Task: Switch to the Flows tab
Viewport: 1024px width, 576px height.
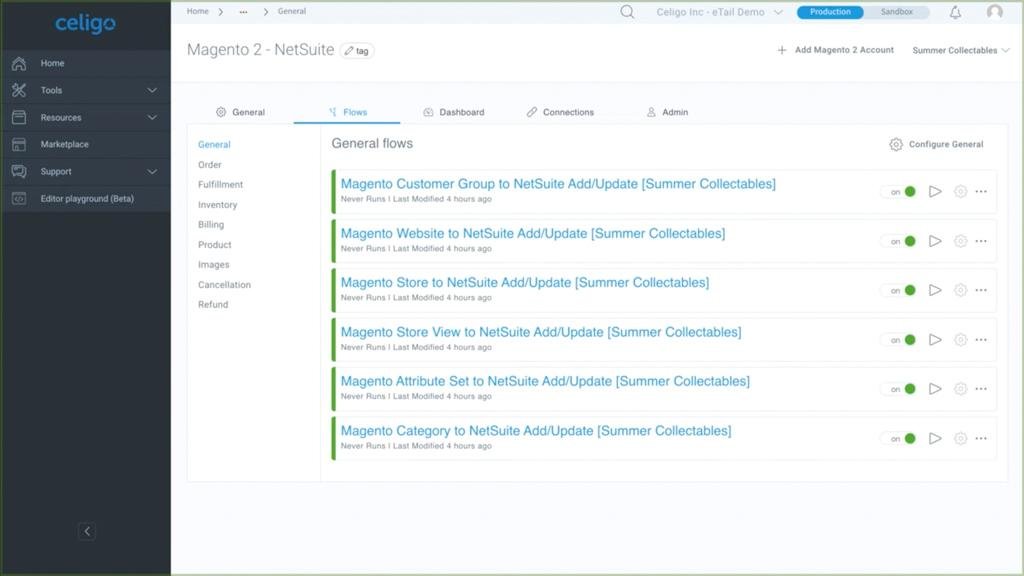Action: pyautogui.click(x=347, y=112)
